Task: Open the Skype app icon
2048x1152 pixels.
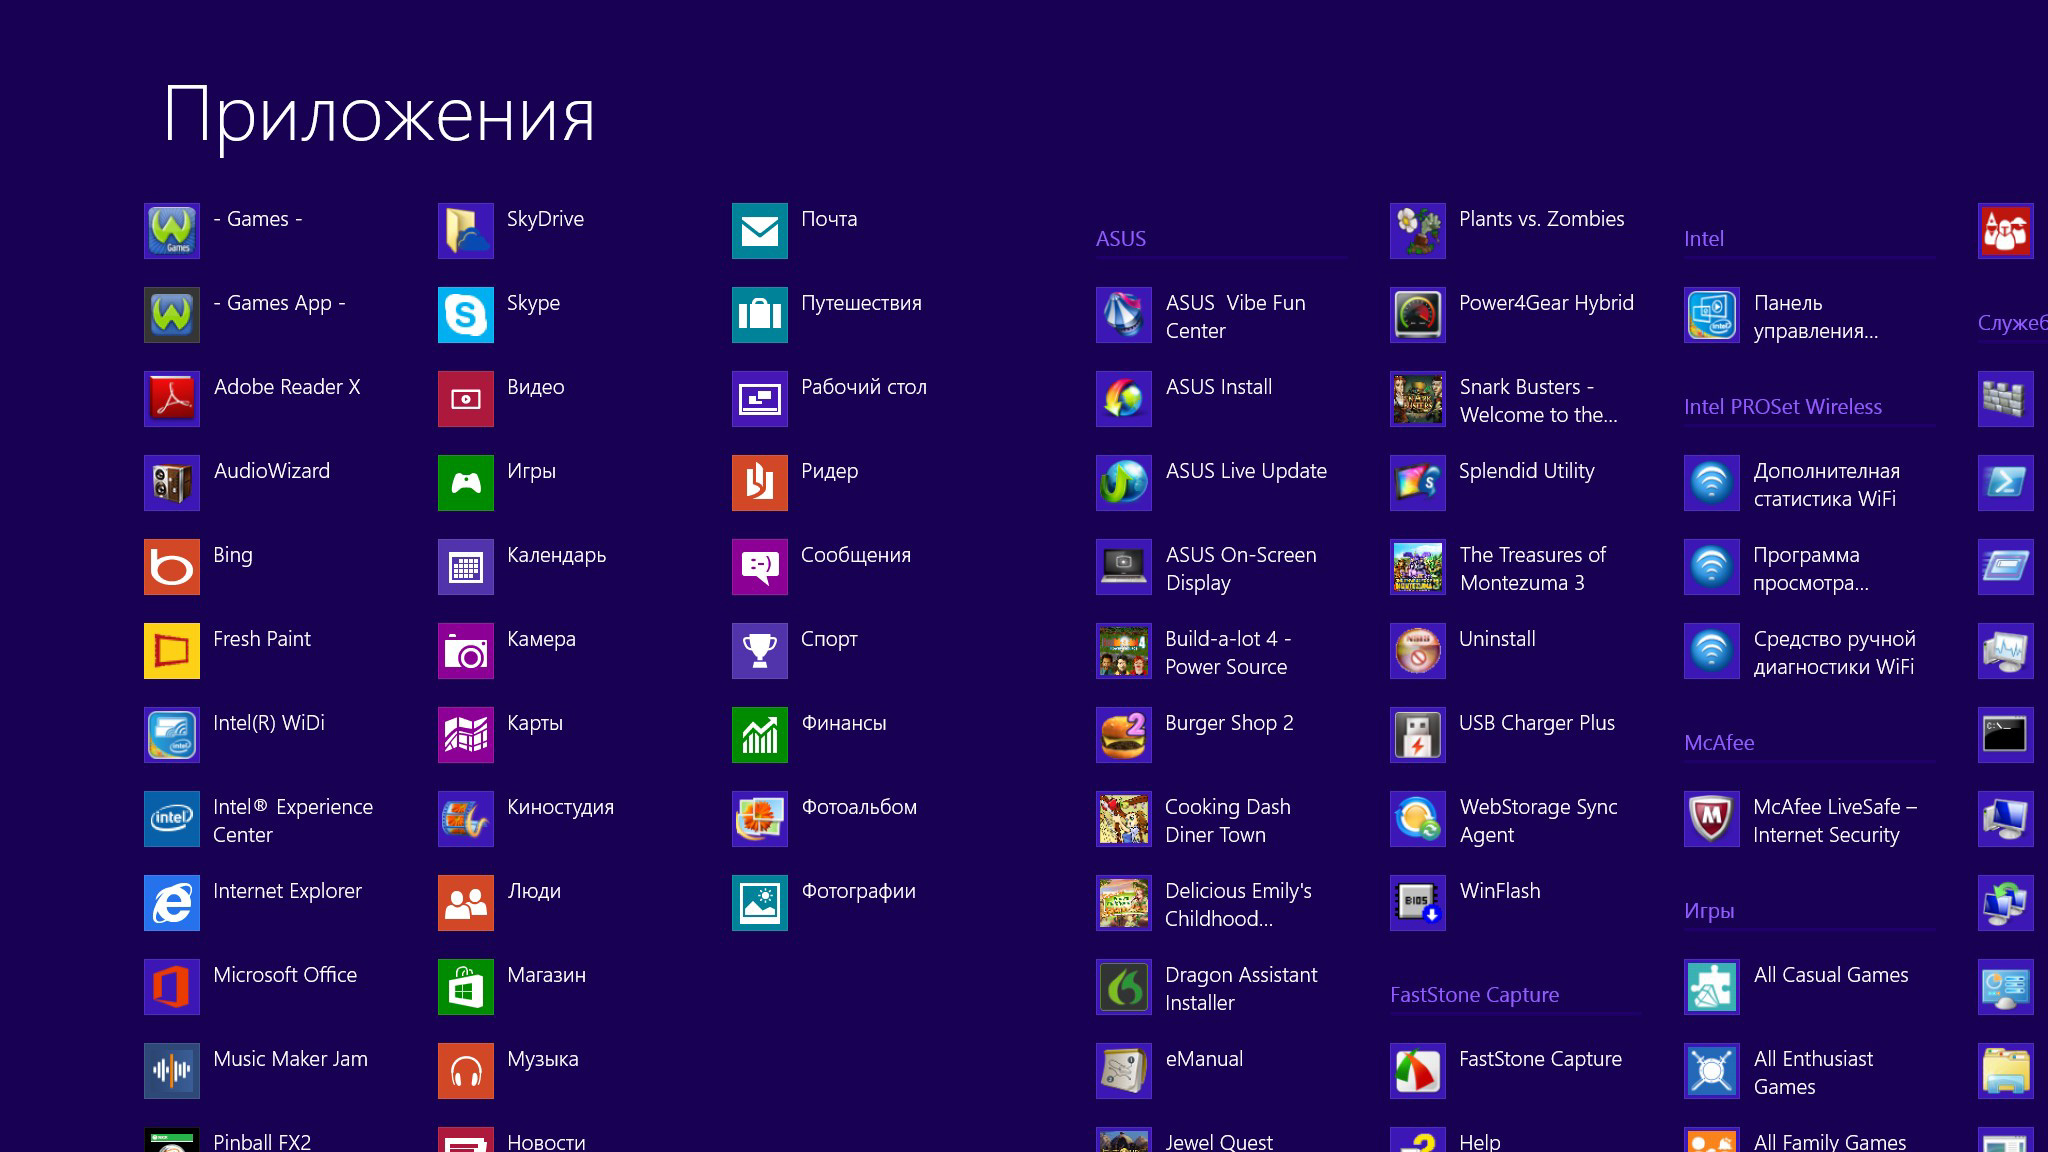Action: click(466, 315)
